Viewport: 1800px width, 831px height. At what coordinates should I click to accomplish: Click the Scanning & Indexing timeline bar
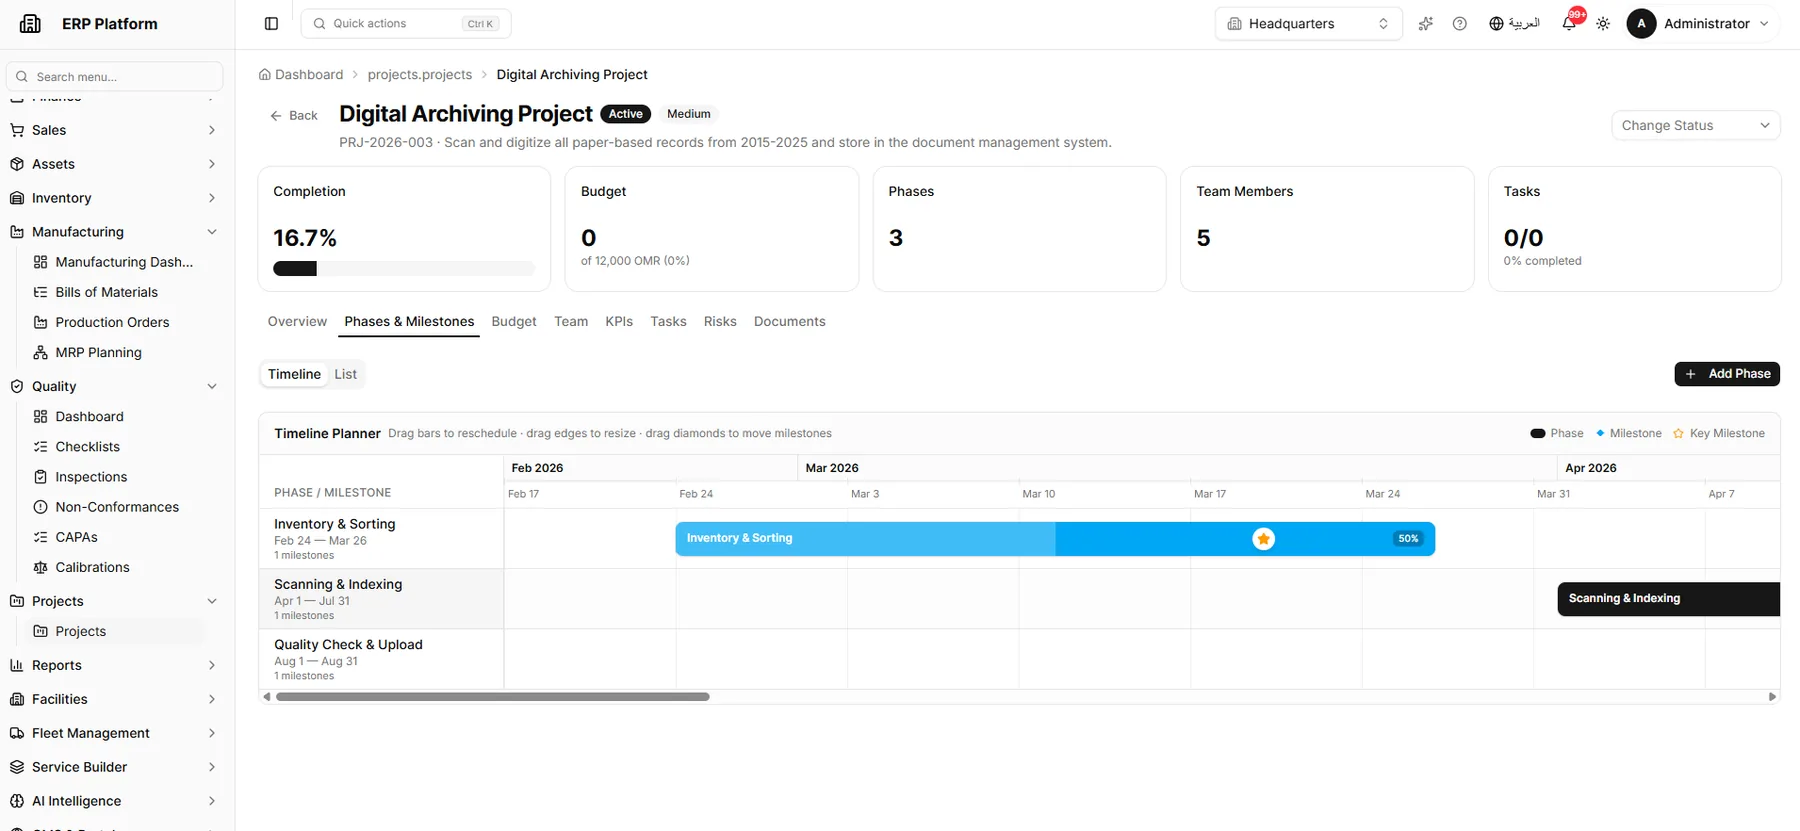(1668, 599)
